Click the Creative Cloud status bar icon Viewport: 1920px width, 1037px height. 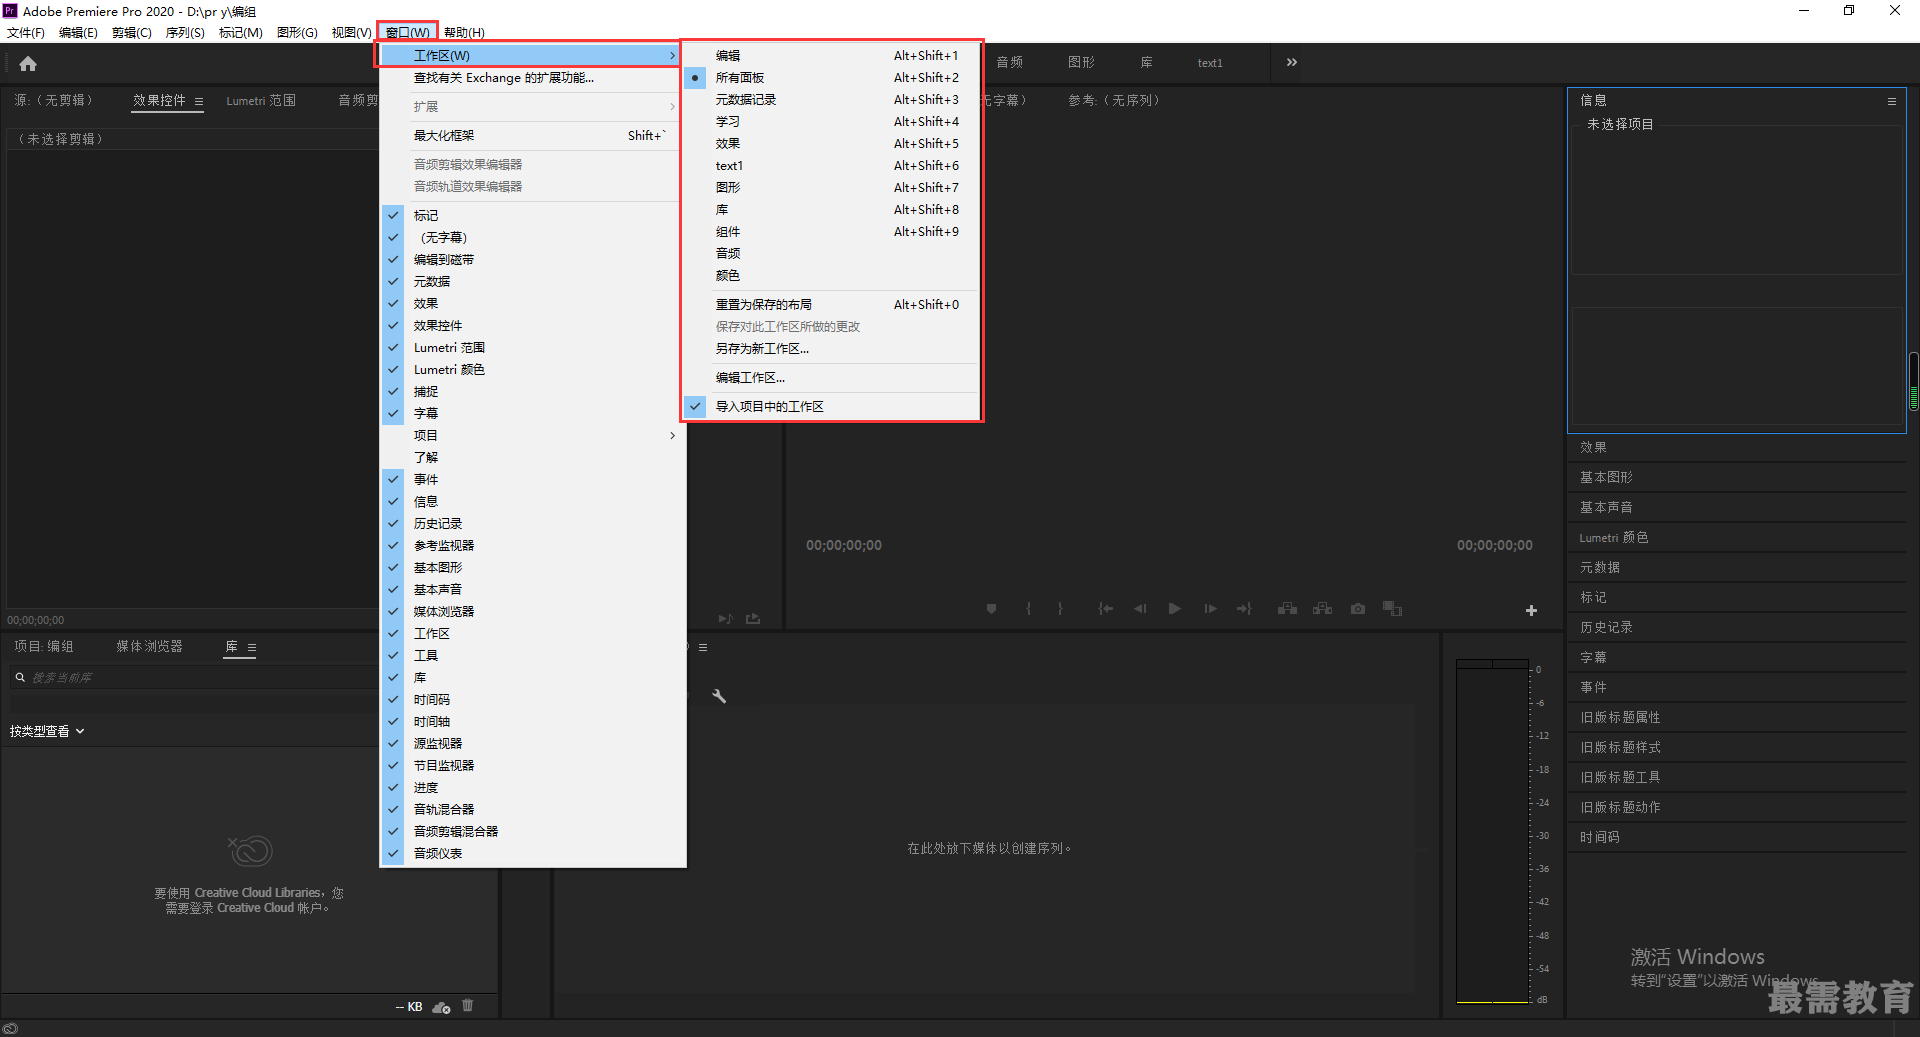point(10,1028)
